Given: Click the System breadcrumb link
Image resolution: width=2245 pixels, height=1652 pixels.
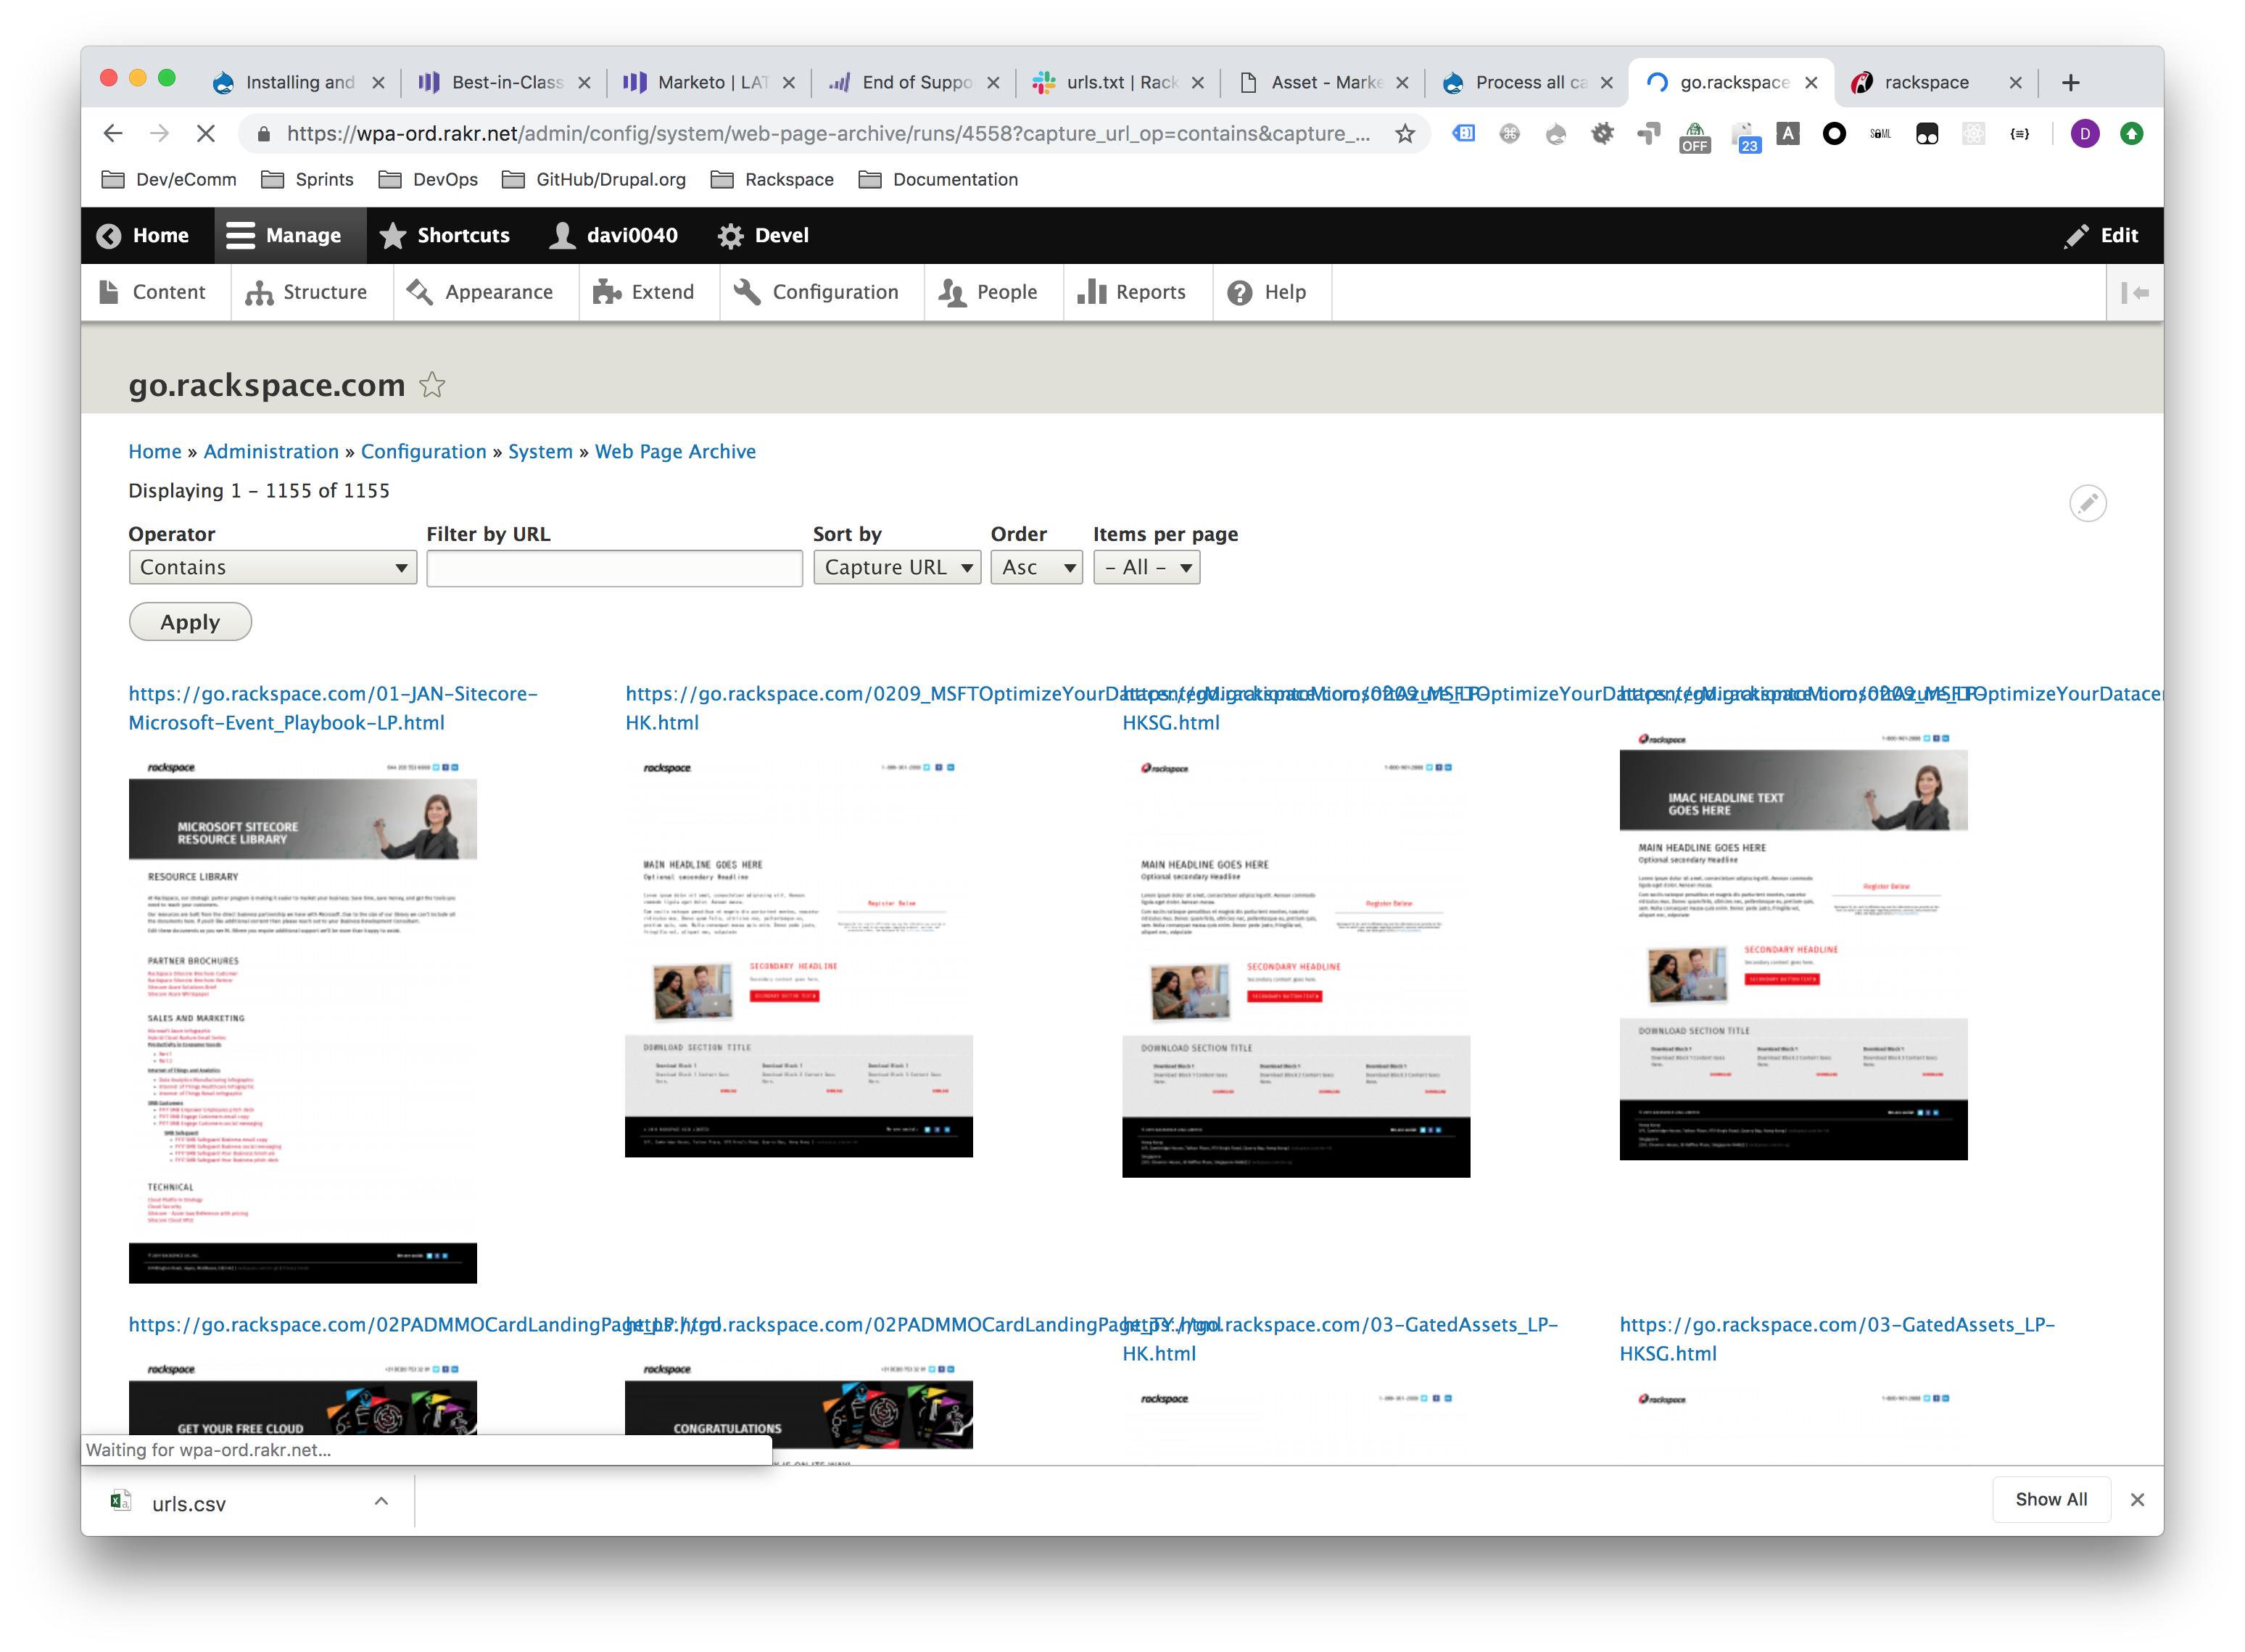Looking at the screenshot, I should click(540, 451).
